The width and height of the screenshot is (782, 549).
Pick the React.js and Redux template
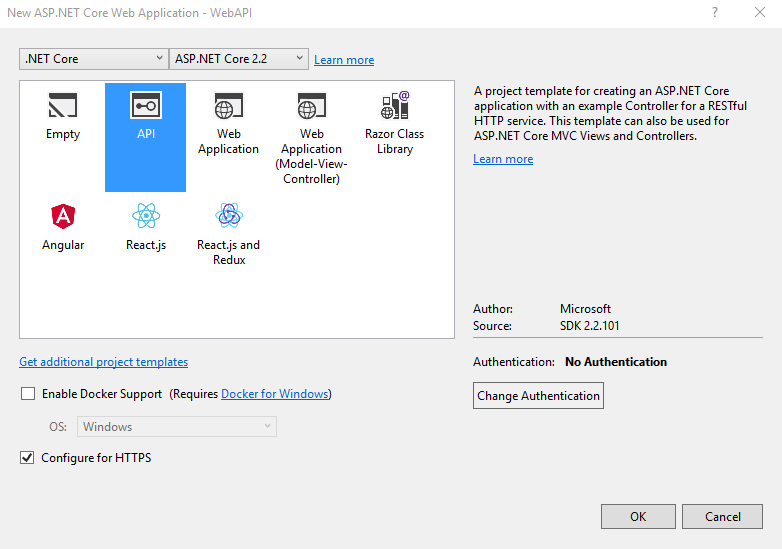click(228, 234)
